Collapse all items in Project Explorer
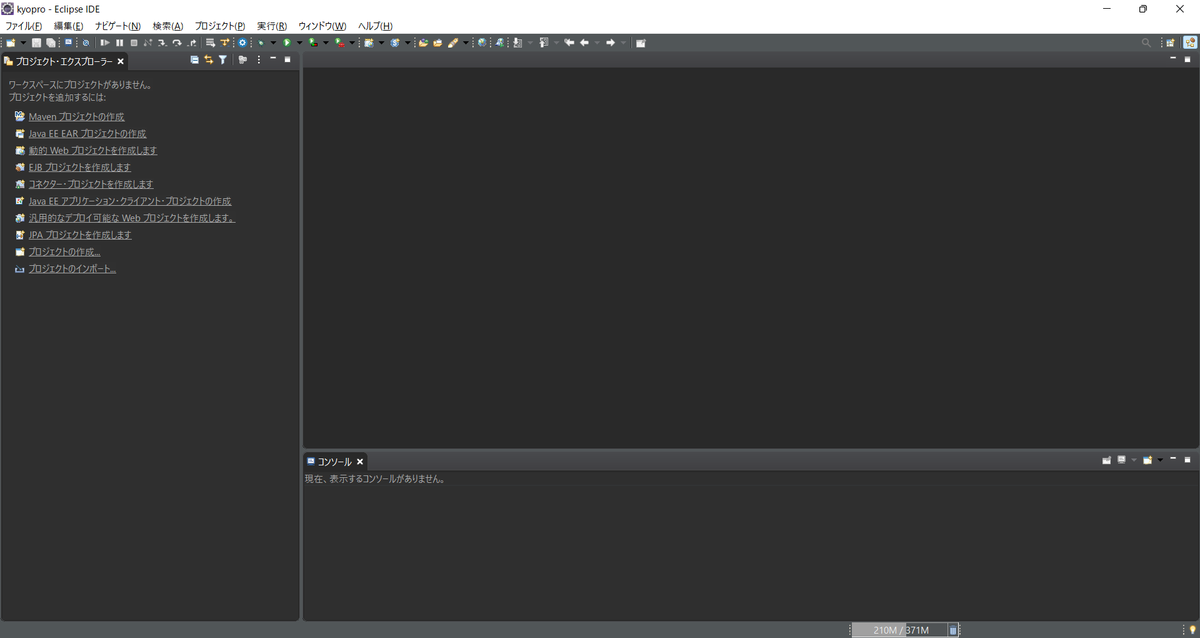1200x638 pixels. [x=195, y=59]
